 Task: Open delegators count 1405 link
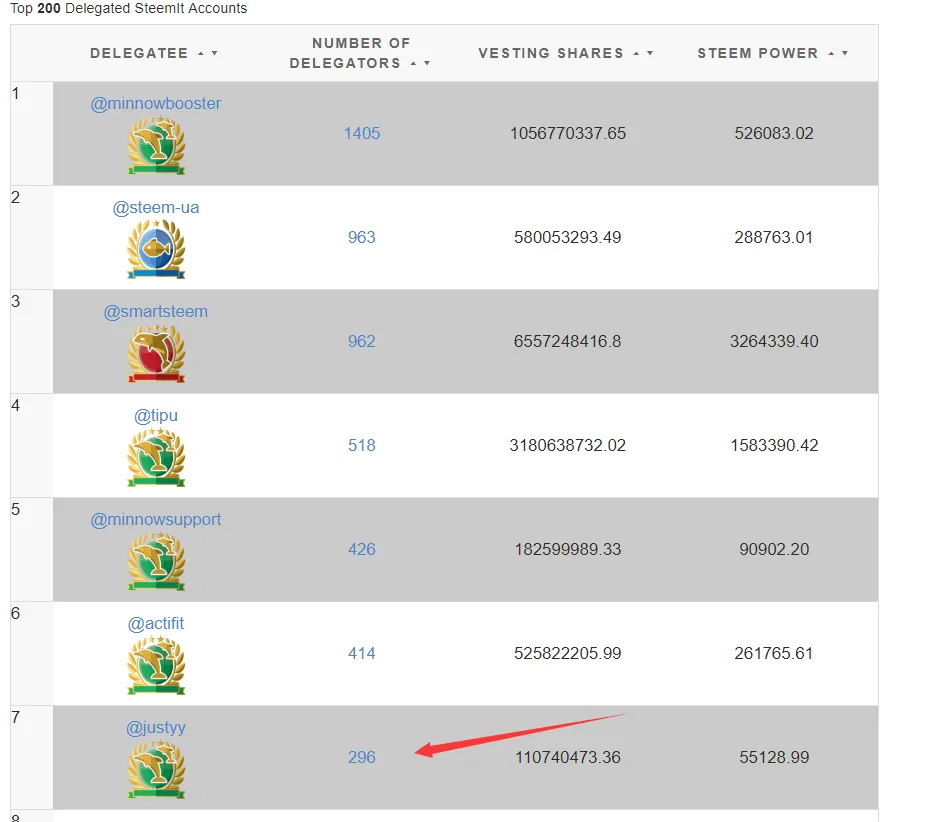pos(362,133)
